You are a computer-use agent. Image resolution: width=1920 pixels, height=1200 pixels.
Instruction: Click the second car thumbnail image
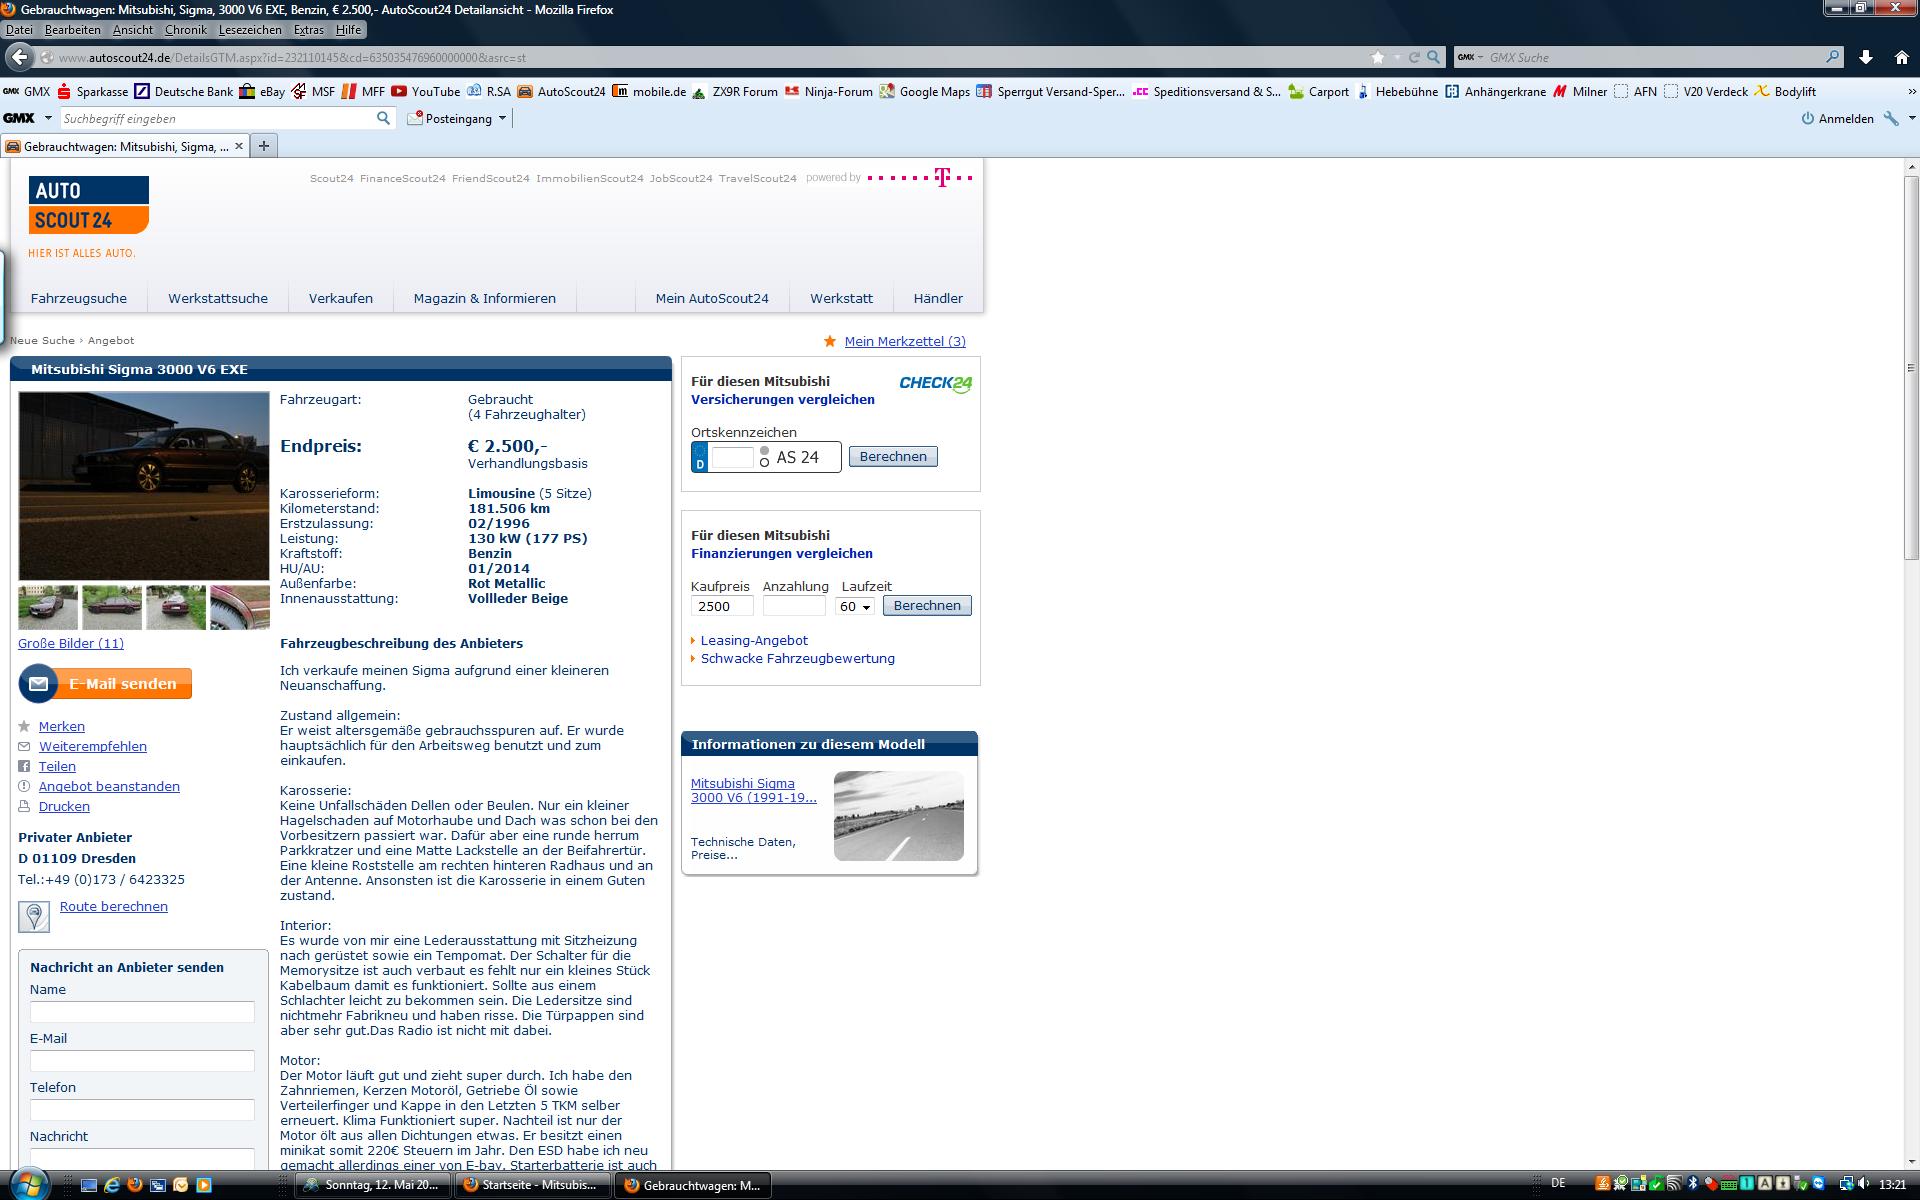[x=111, y=607]
